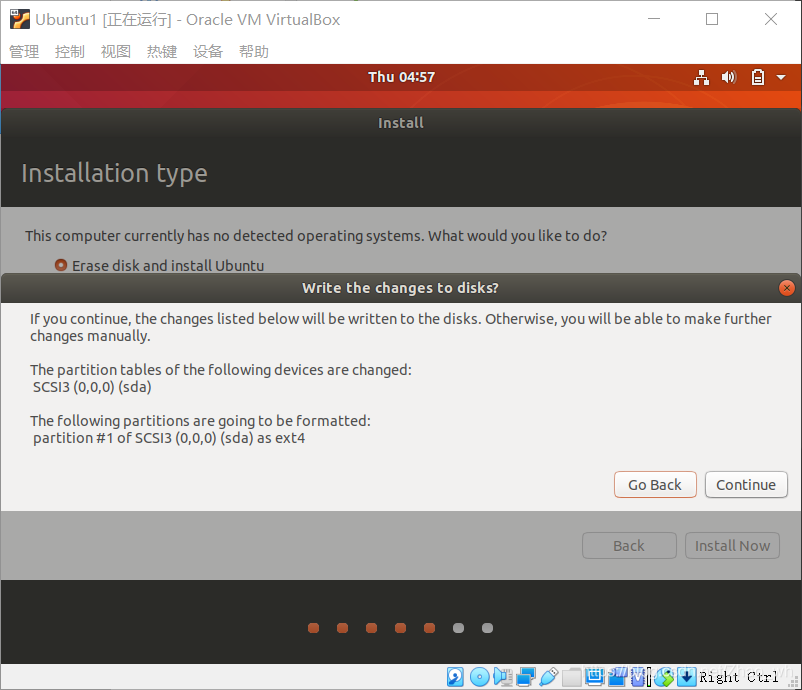This screenshot has width=802, height=690.
Task: Click the USB devices status icon
Action: [548, 677]
